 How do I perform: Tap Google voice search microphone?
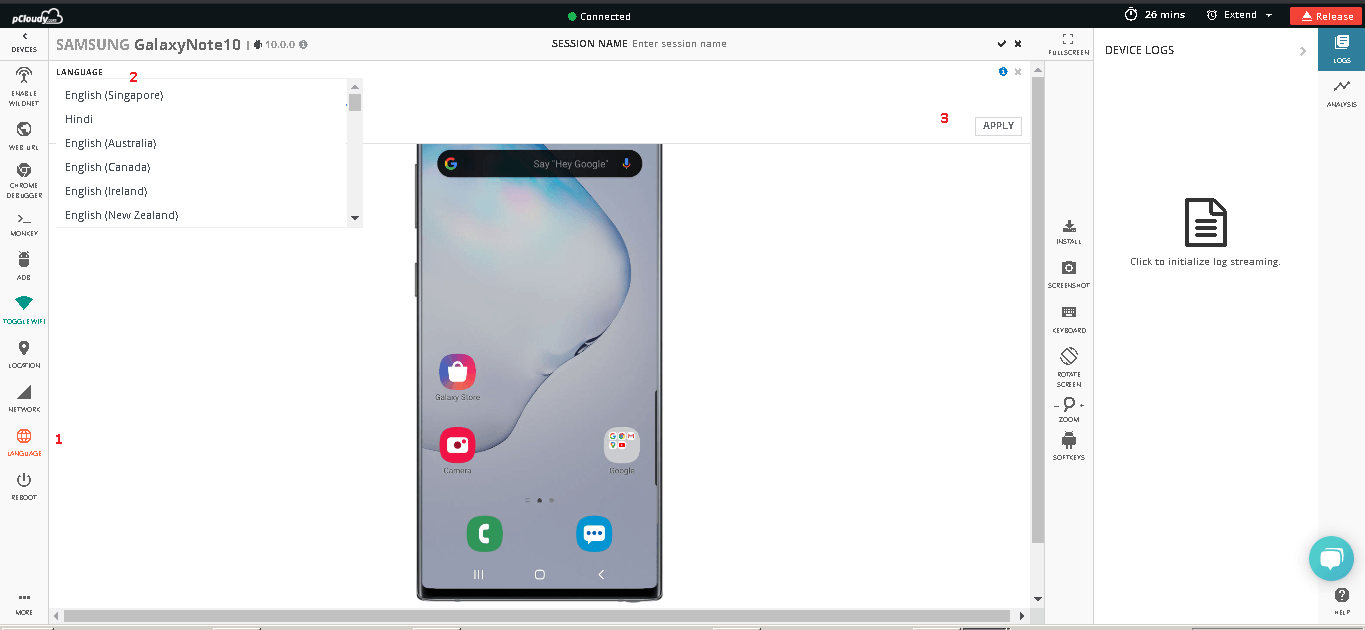click(x=627, y=163)
